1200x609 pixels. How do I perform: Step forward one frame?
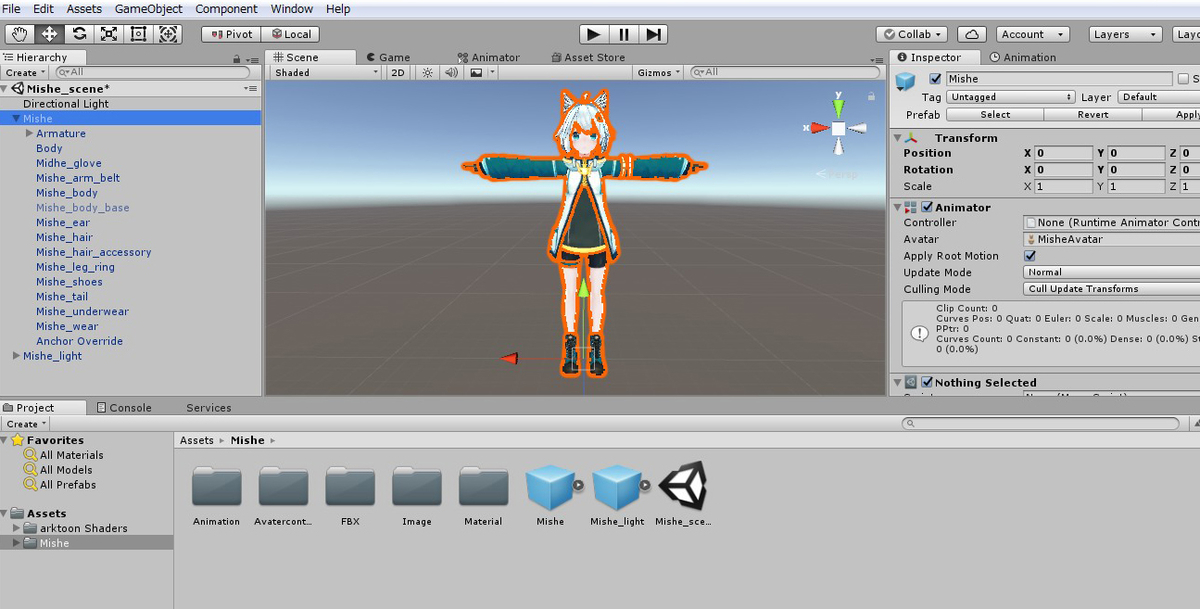coord(653,34)
